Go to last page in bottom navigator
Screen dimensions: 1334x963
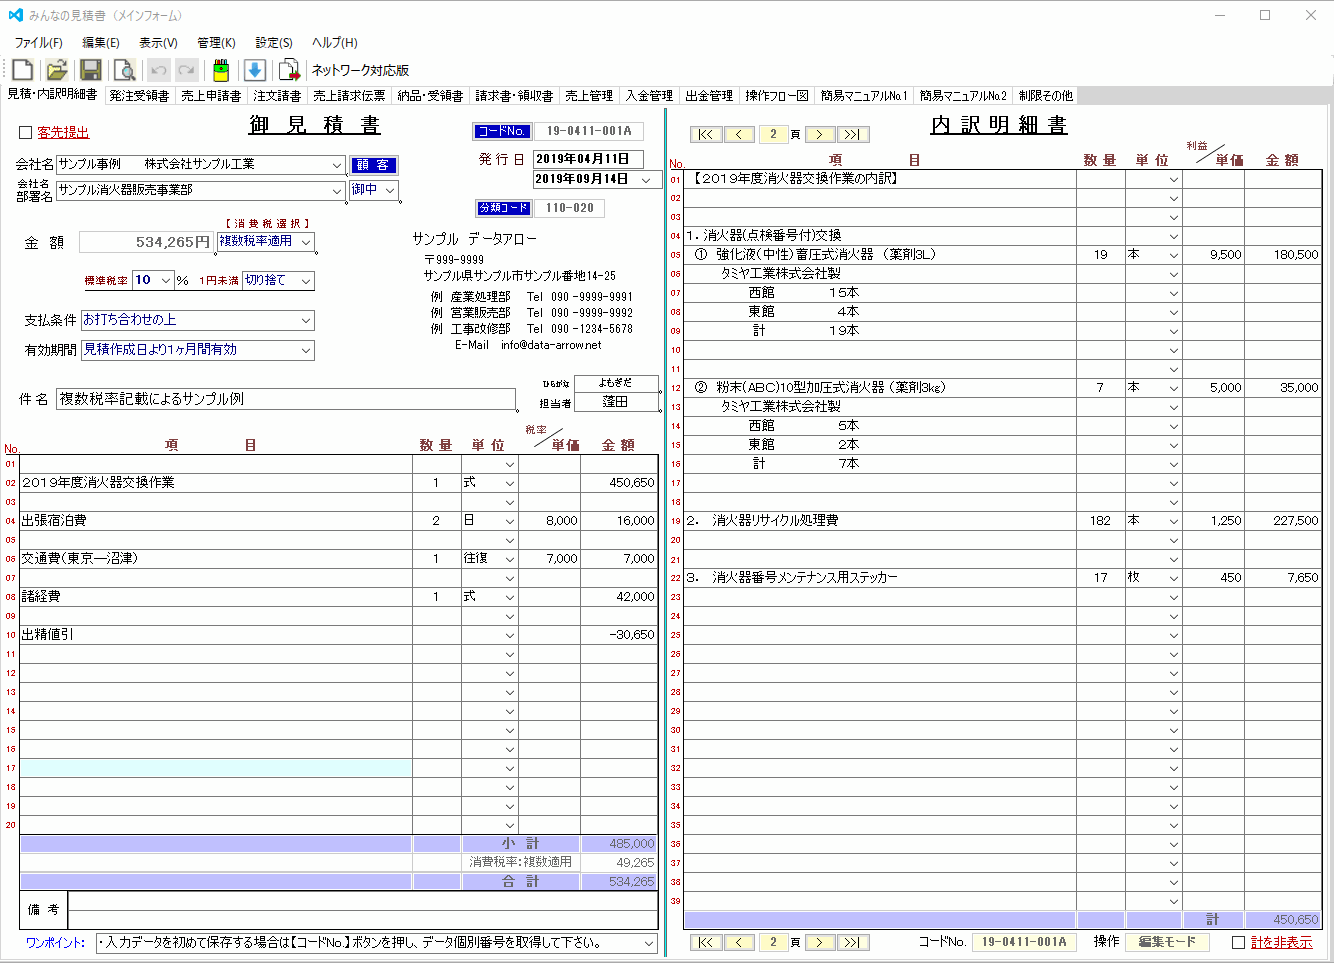click(852, 942)
